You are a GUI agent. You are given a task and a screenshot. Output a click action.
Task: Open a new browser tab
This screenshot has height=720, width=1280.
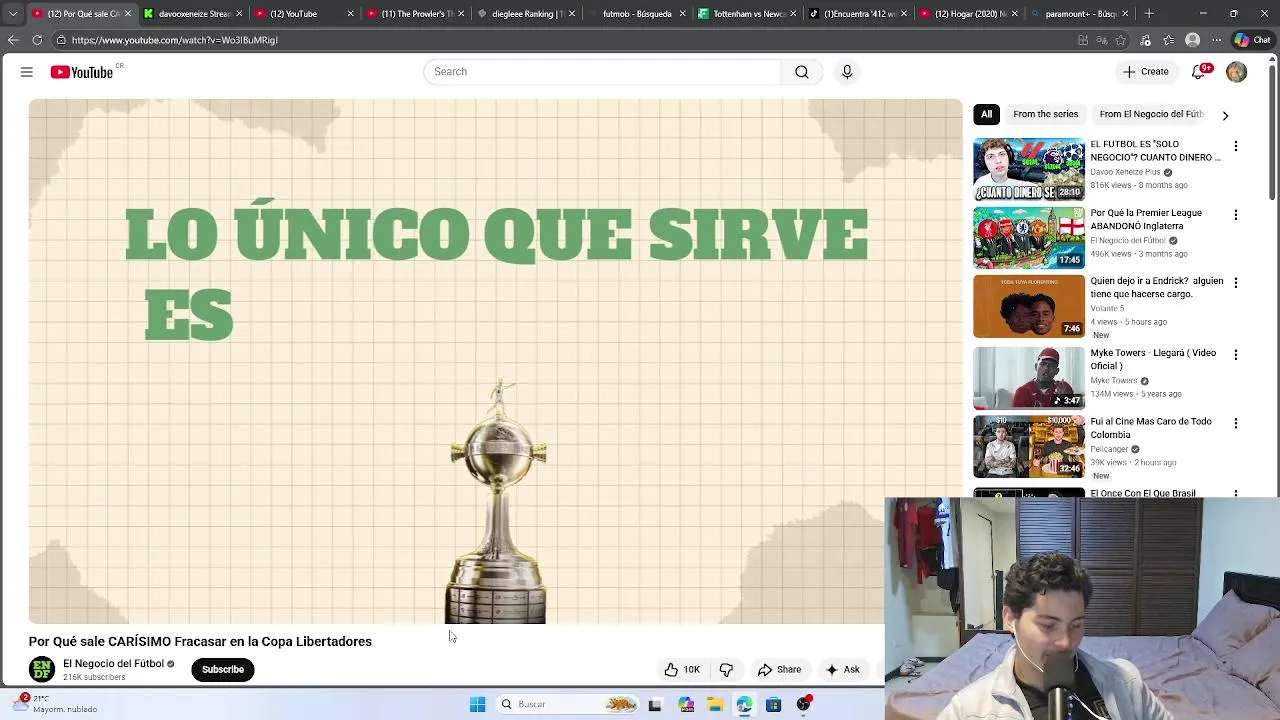point(1149,14)
